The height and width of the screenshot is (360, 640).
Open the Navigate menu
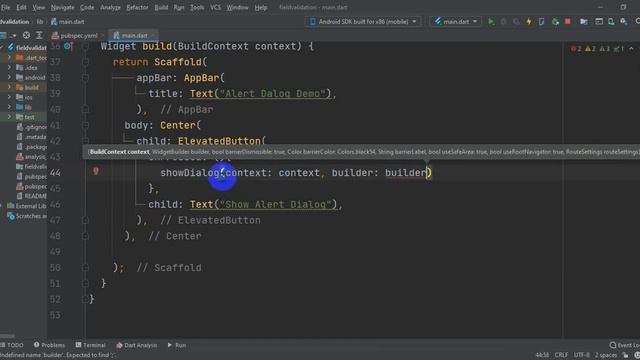(x=62, y=7)
